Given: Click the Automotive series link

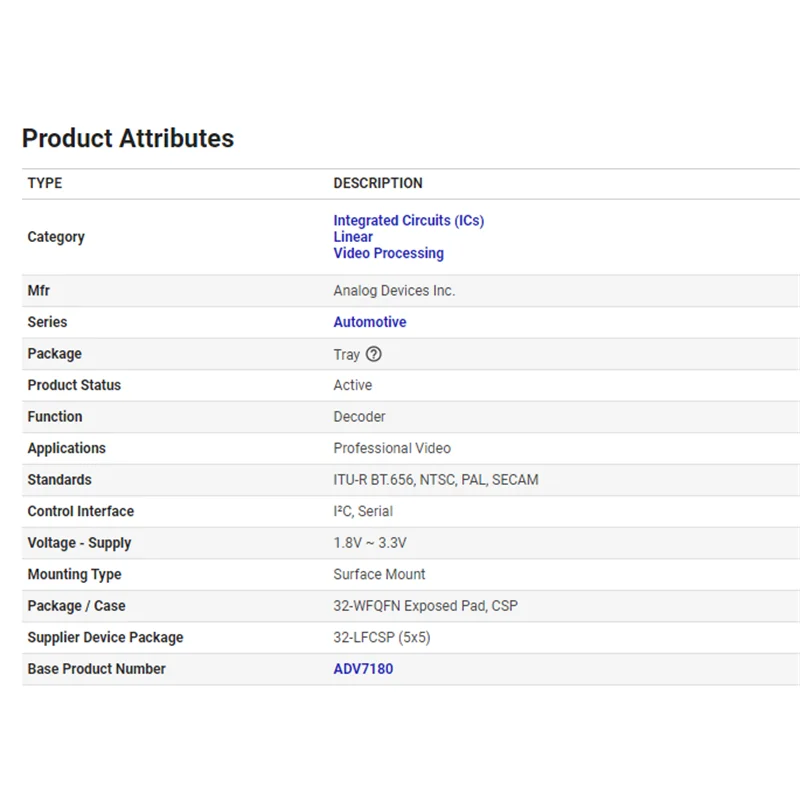Looking at the screenshot, I should [369, 322].
